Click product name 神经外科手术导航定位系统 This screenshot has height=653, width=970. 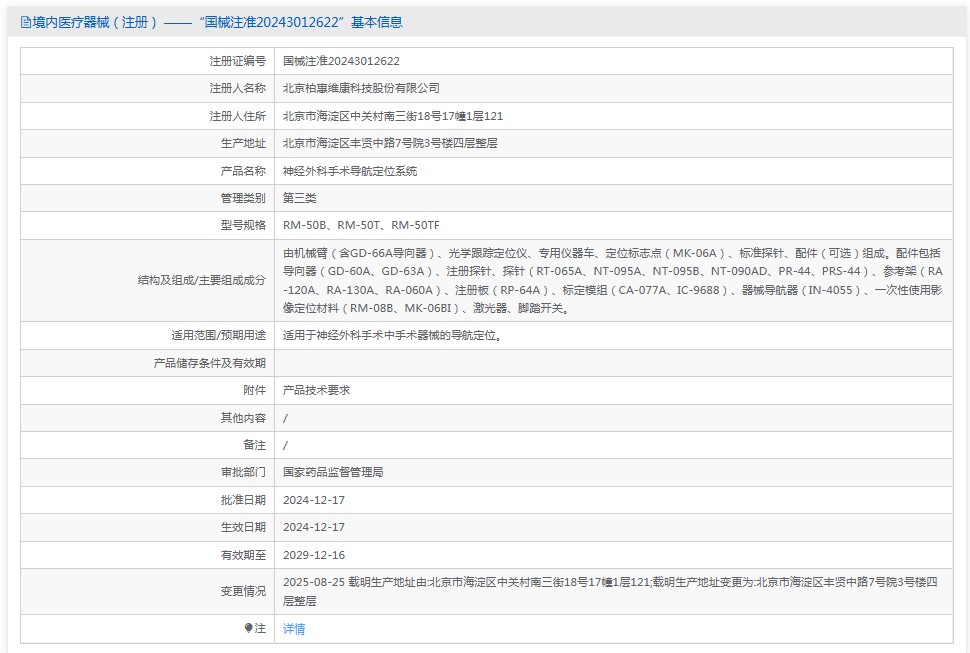(x=350, y=171)
